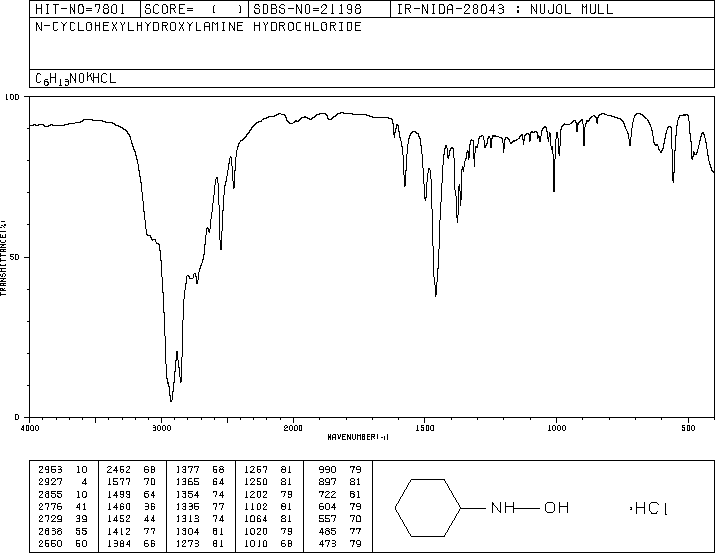The width and height of the screenshot is (715, 553).
Task: Click the 1412 peak table entry
Action: (131, 532)
